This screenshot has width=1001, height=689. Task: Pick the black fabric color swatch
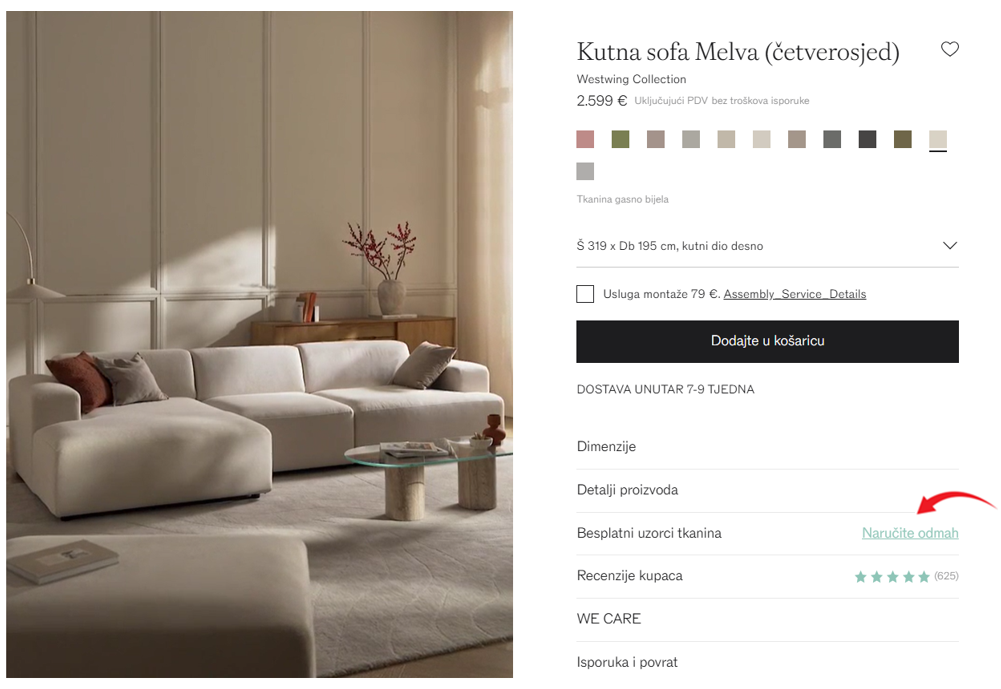[x=867, y=139]
